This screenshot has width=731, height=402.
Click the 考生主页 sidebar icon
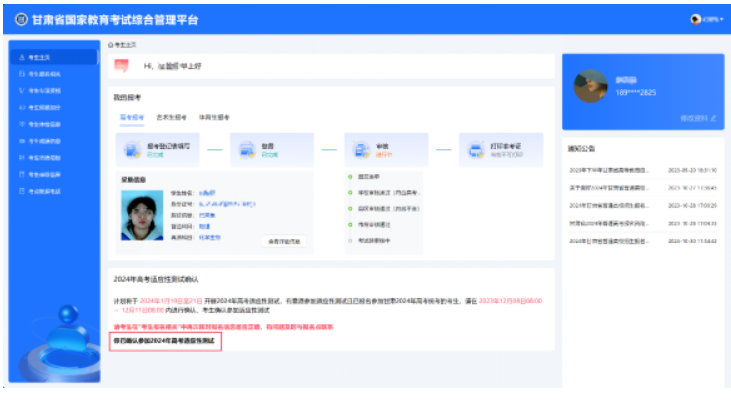coord(22,59)
